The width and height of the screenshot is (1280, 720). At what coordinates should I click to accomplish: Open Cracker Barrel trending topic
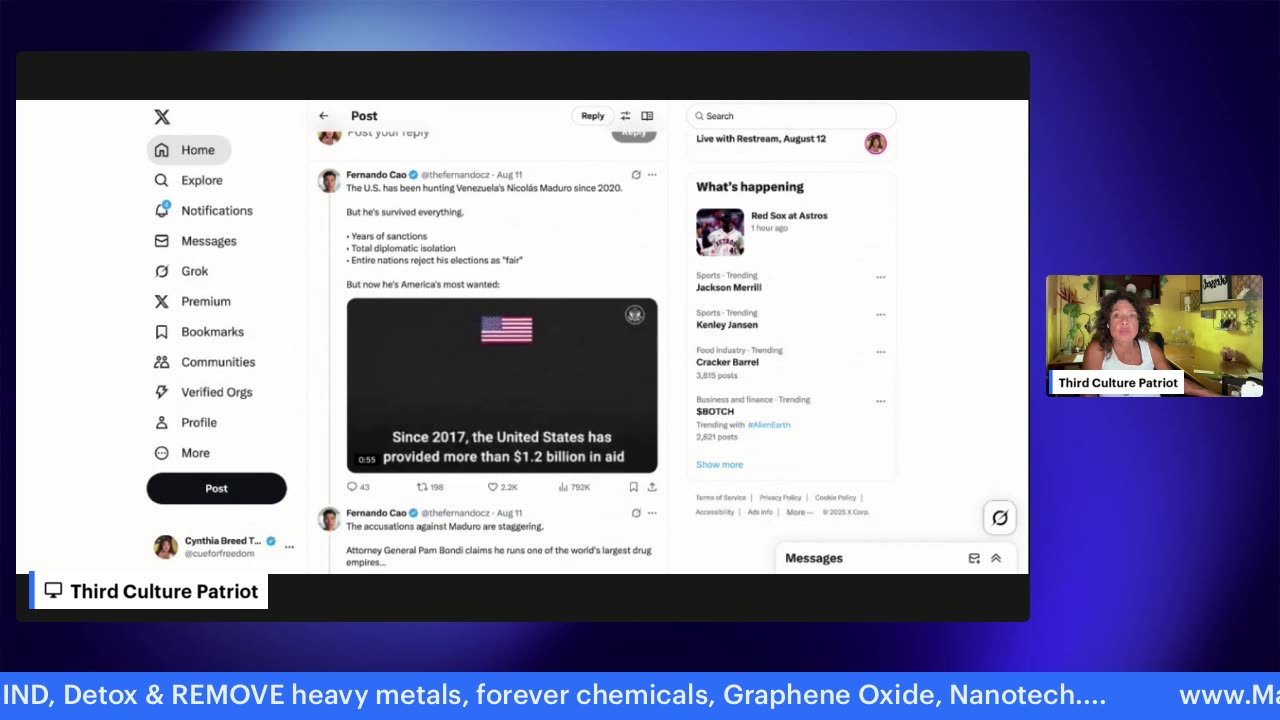pos(727,362)
